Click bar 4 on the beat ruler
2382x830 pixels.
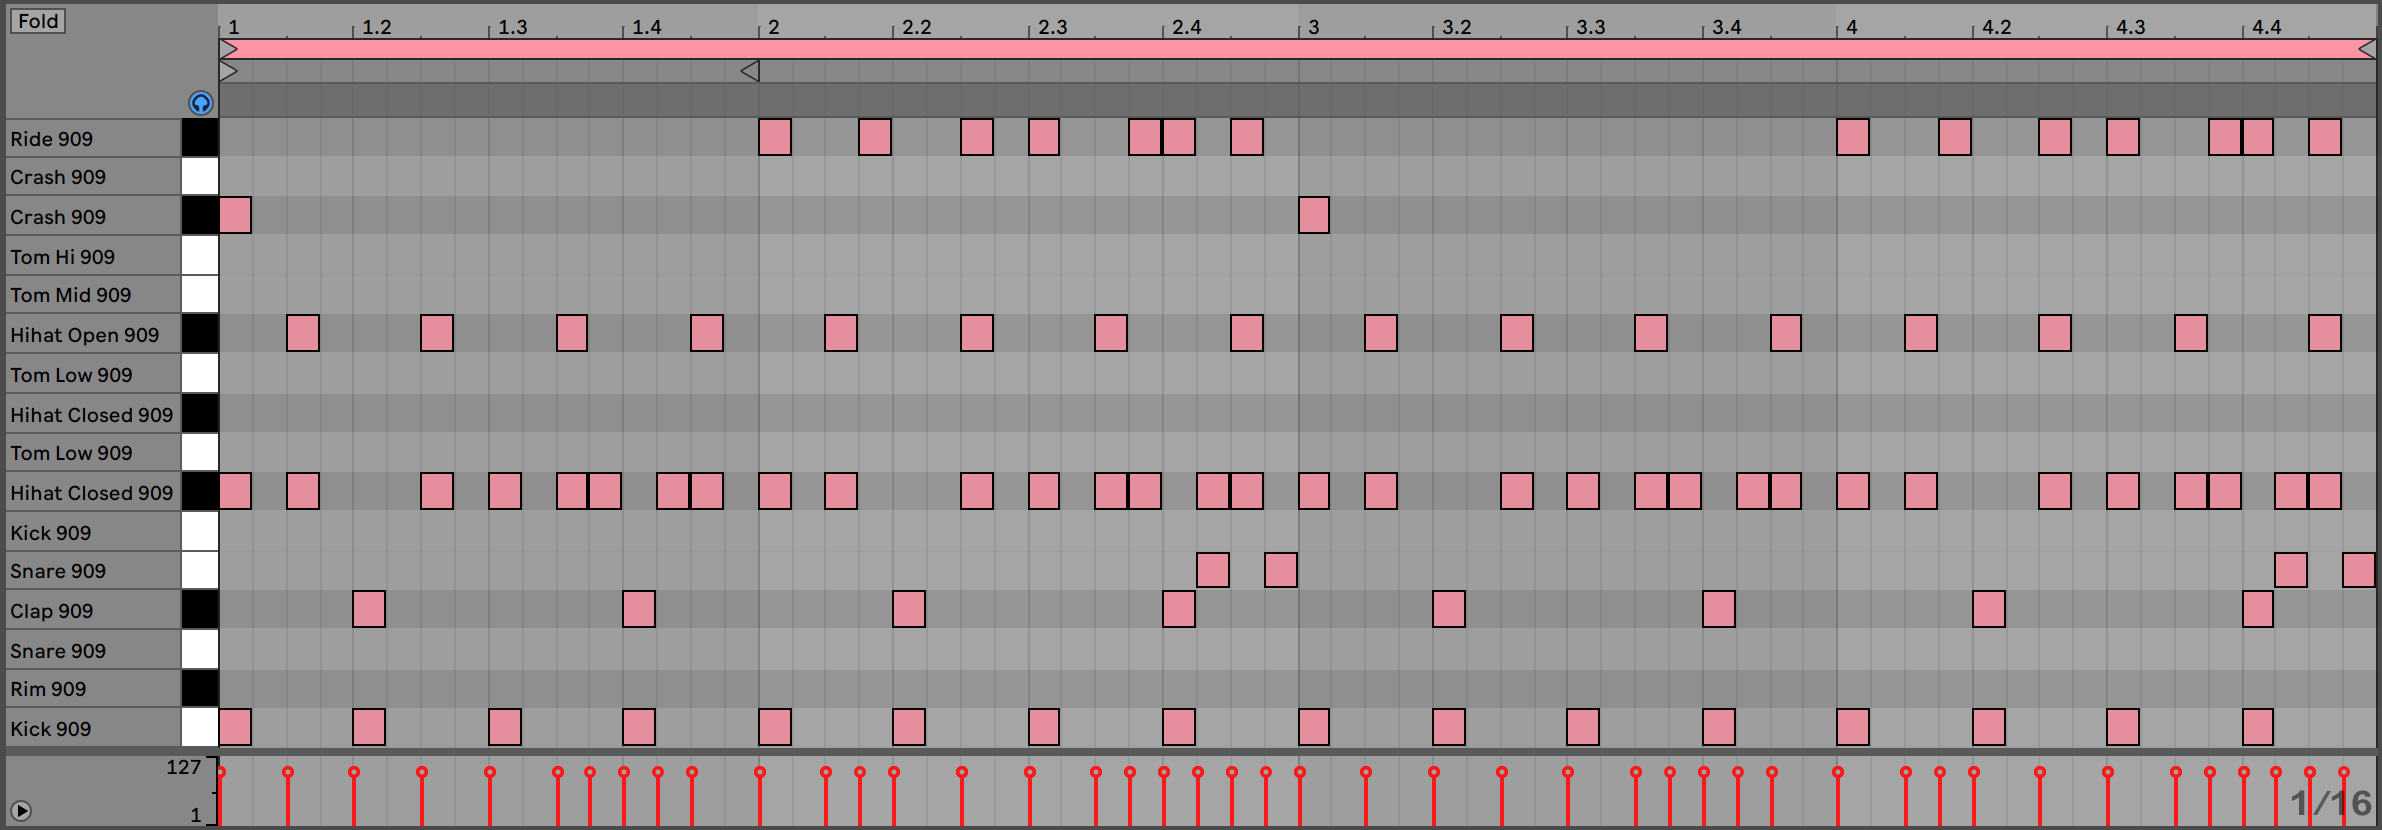[1851, 27]
